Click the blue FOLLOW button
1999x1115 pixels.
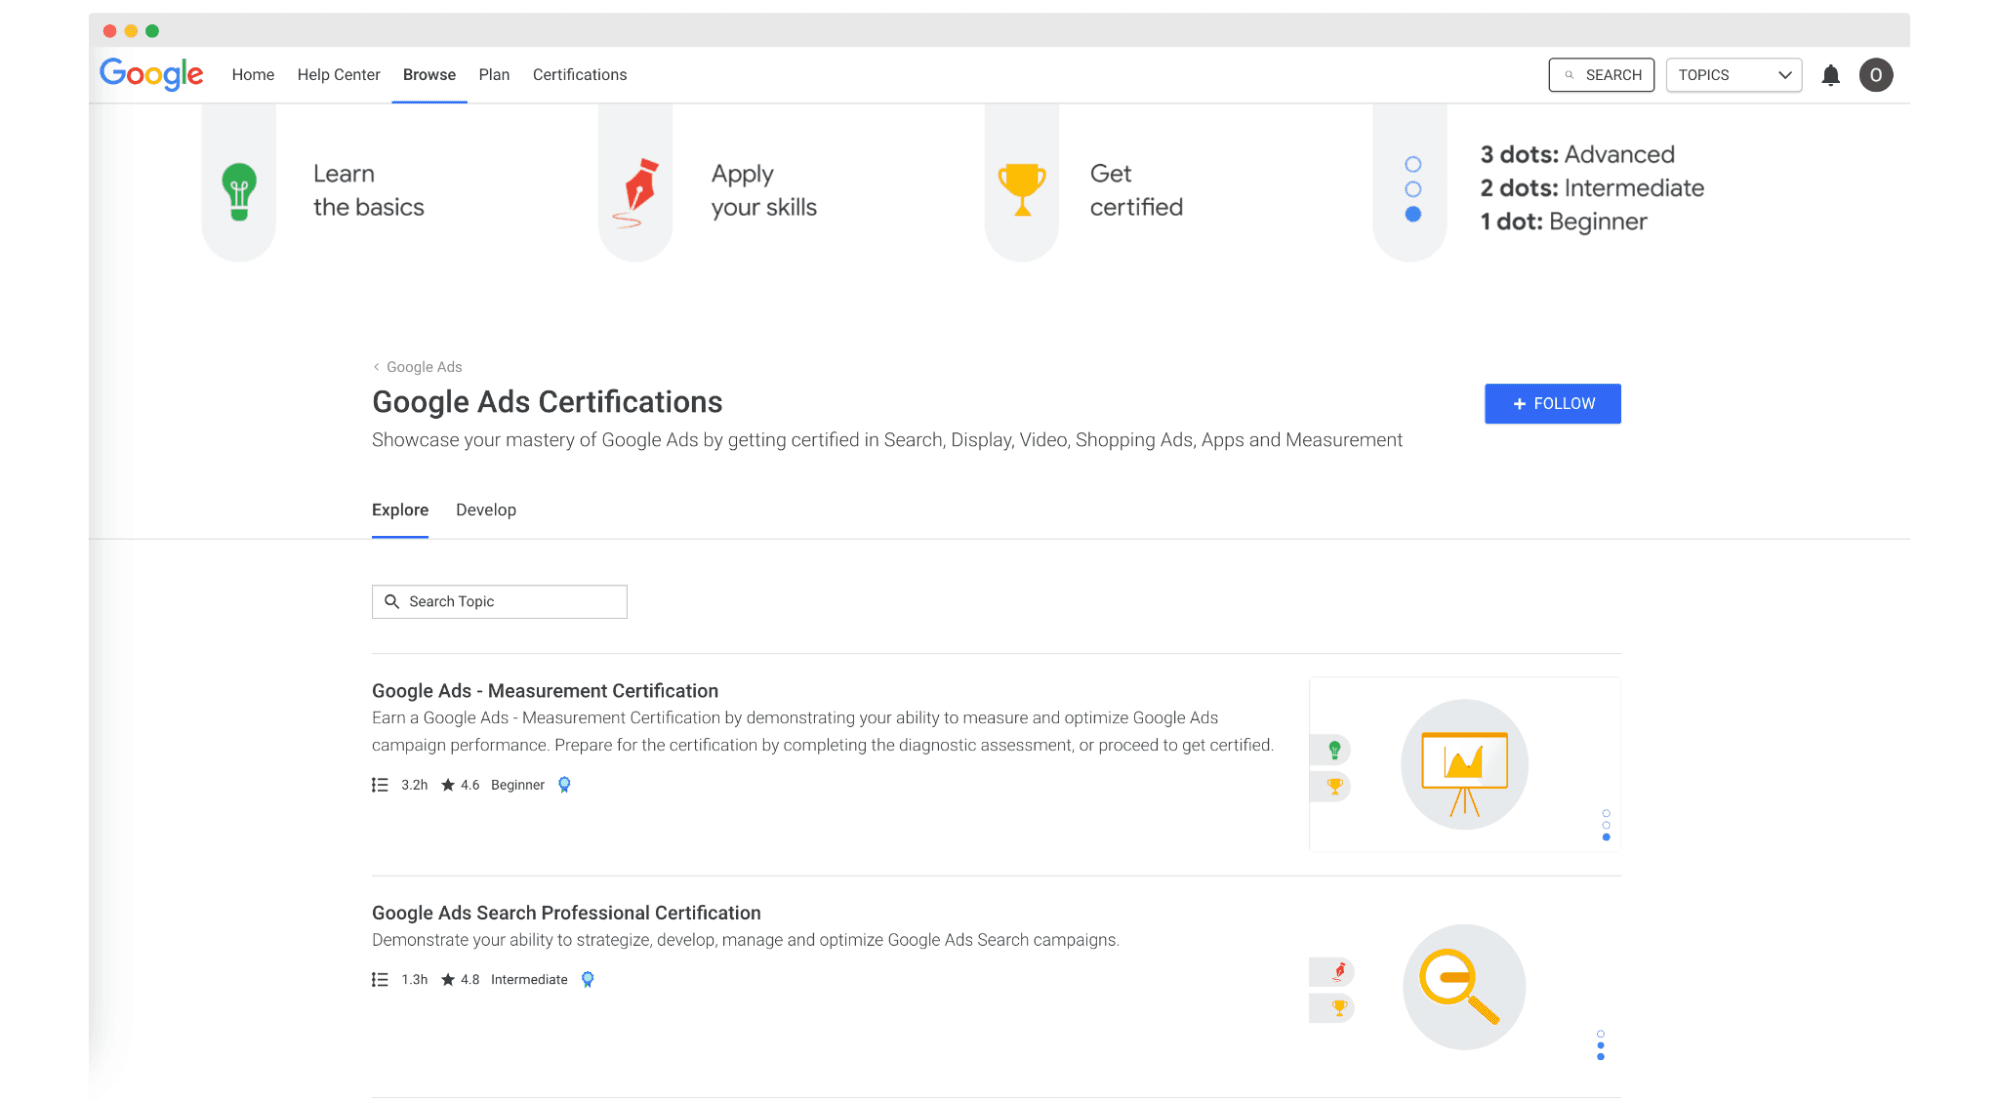pyautogui.click(x=1552, y=404)
